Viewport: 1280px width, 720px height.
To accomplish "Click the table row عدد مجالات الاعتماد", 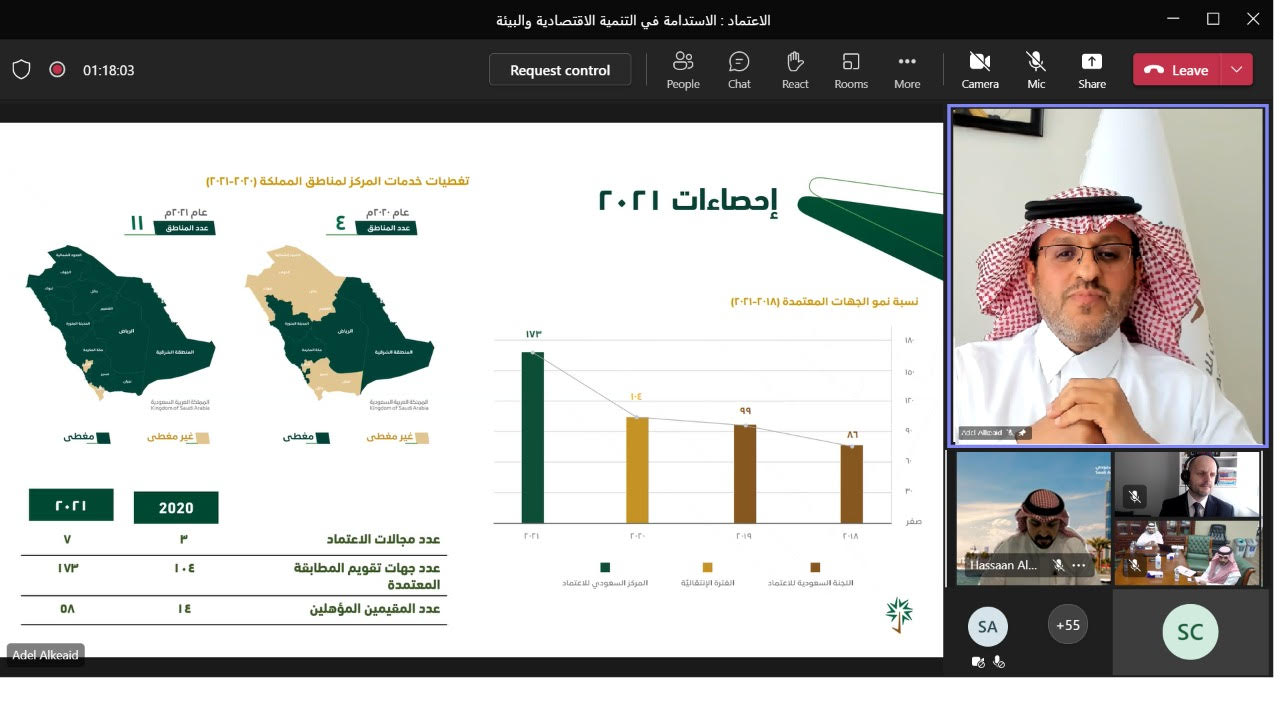I will click(234, 540).
